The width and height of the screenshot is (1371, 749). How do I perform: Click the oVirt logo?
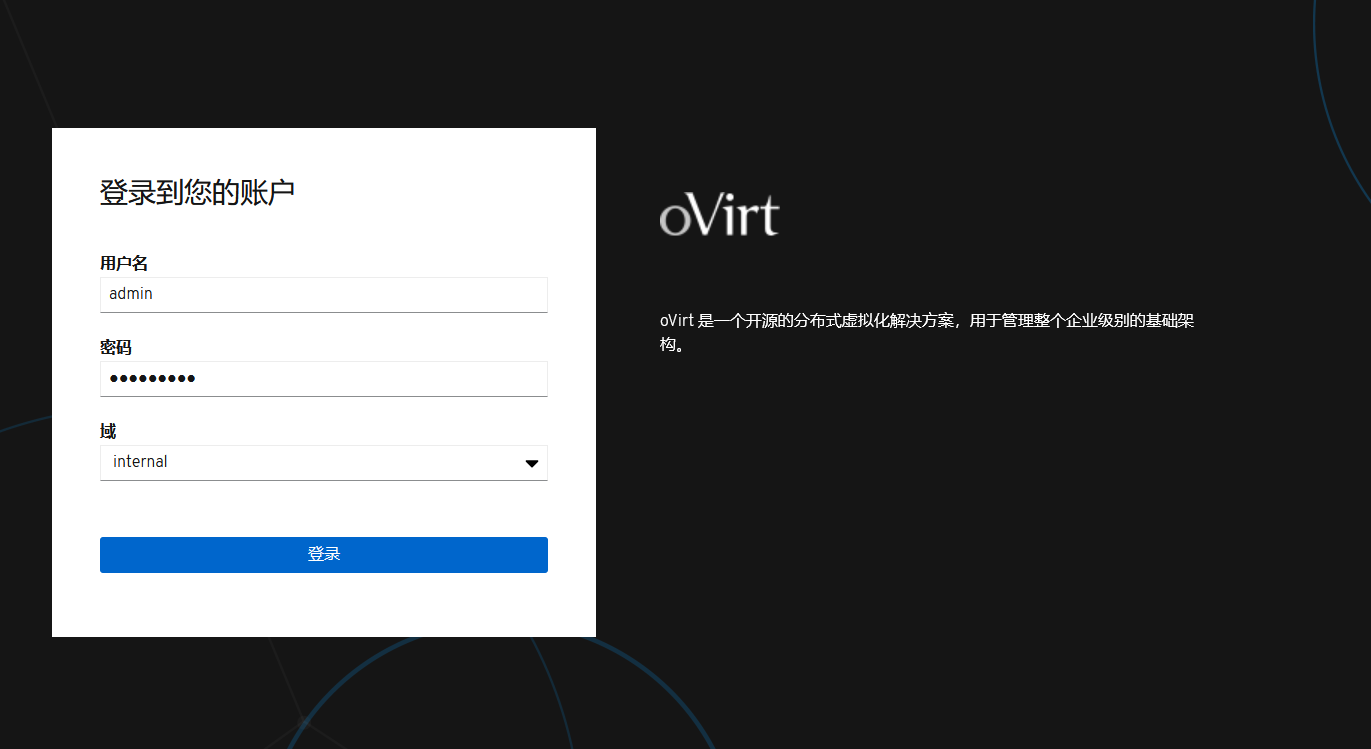pos(719,214)
